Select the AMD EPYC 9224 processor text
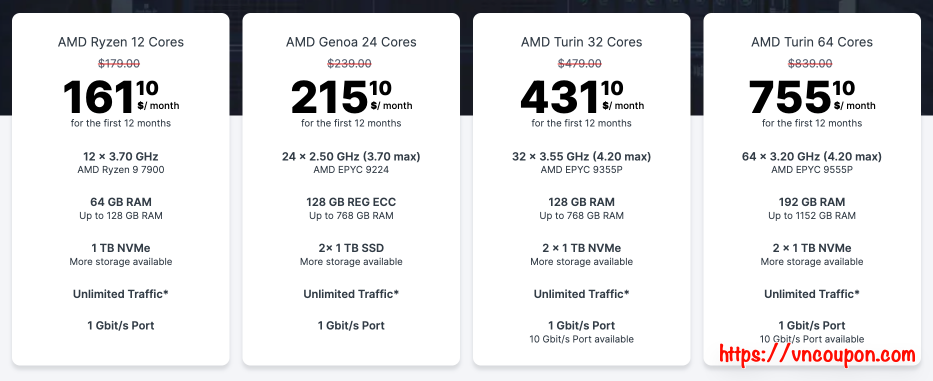The width and height of the screenshot is (933, 381). point(351,170)
